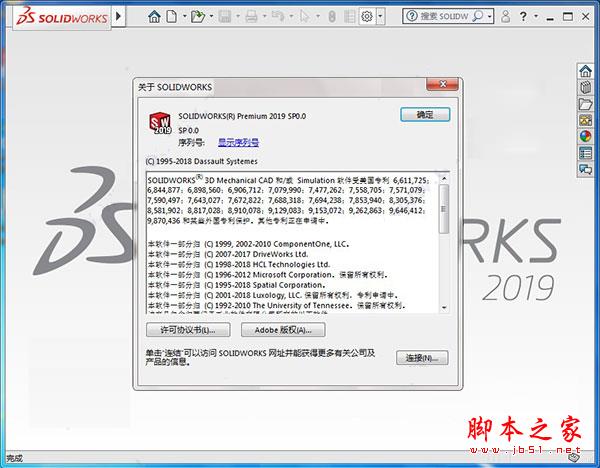Open Custom Properties tab in the task pane
This screenshot has height=468, width=600.
coord(585,153)
